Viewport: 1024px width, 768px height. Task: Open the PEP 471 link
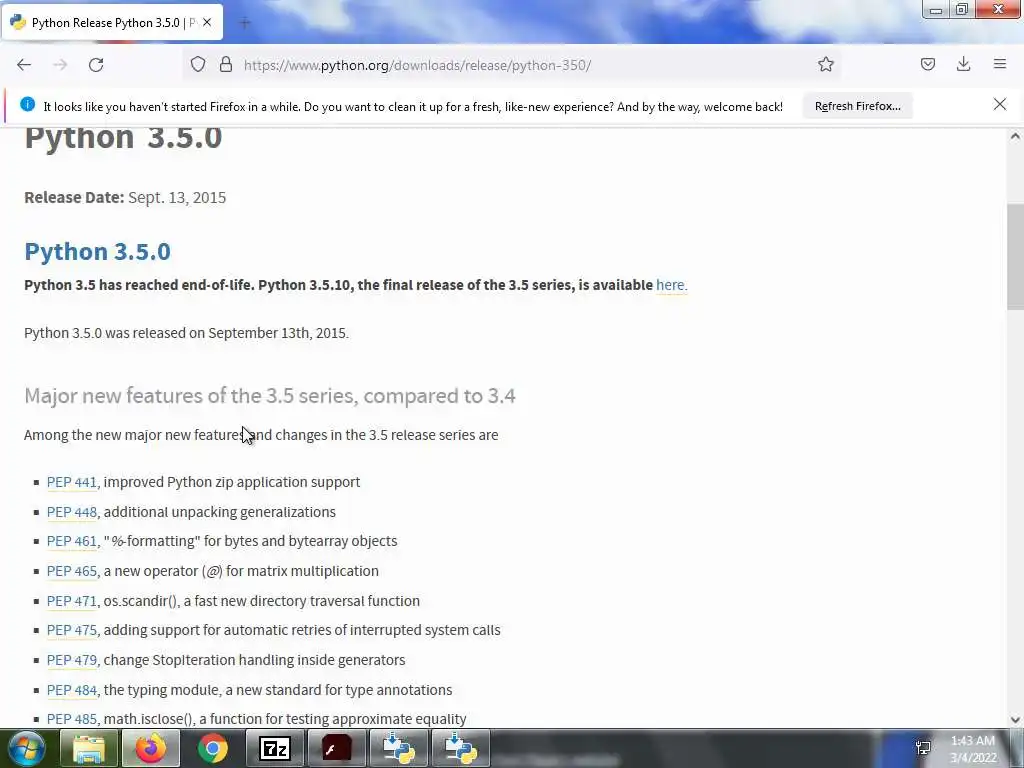tap(72, 601)
